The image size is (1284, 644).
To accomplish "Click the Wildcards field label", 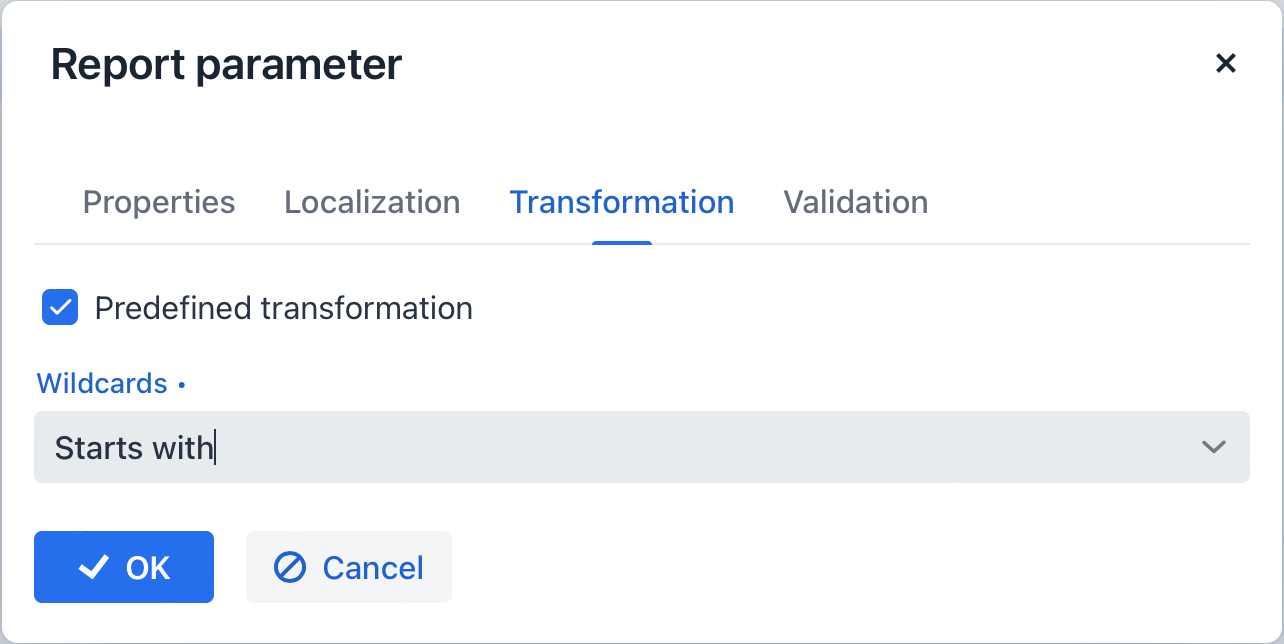I will (x=102, y=383).
